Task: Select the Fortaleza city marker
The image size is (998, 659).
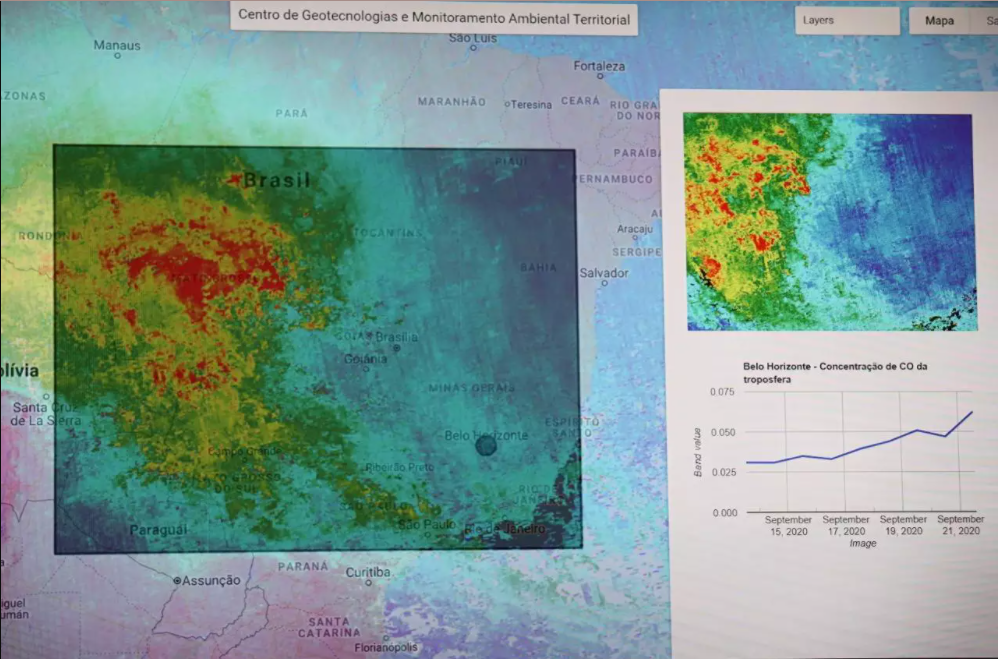Action: (x=600, y=76)
